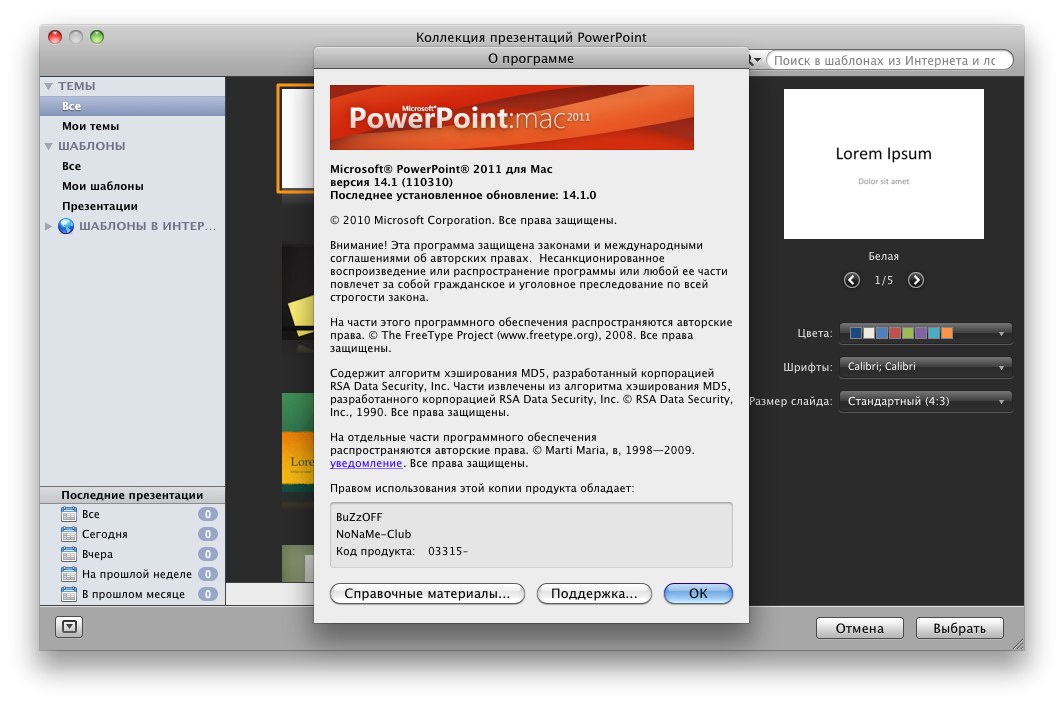Click the calendar icon next to На прошлой неделе
Screen dimensions: 1064x705
click(69, 574)
